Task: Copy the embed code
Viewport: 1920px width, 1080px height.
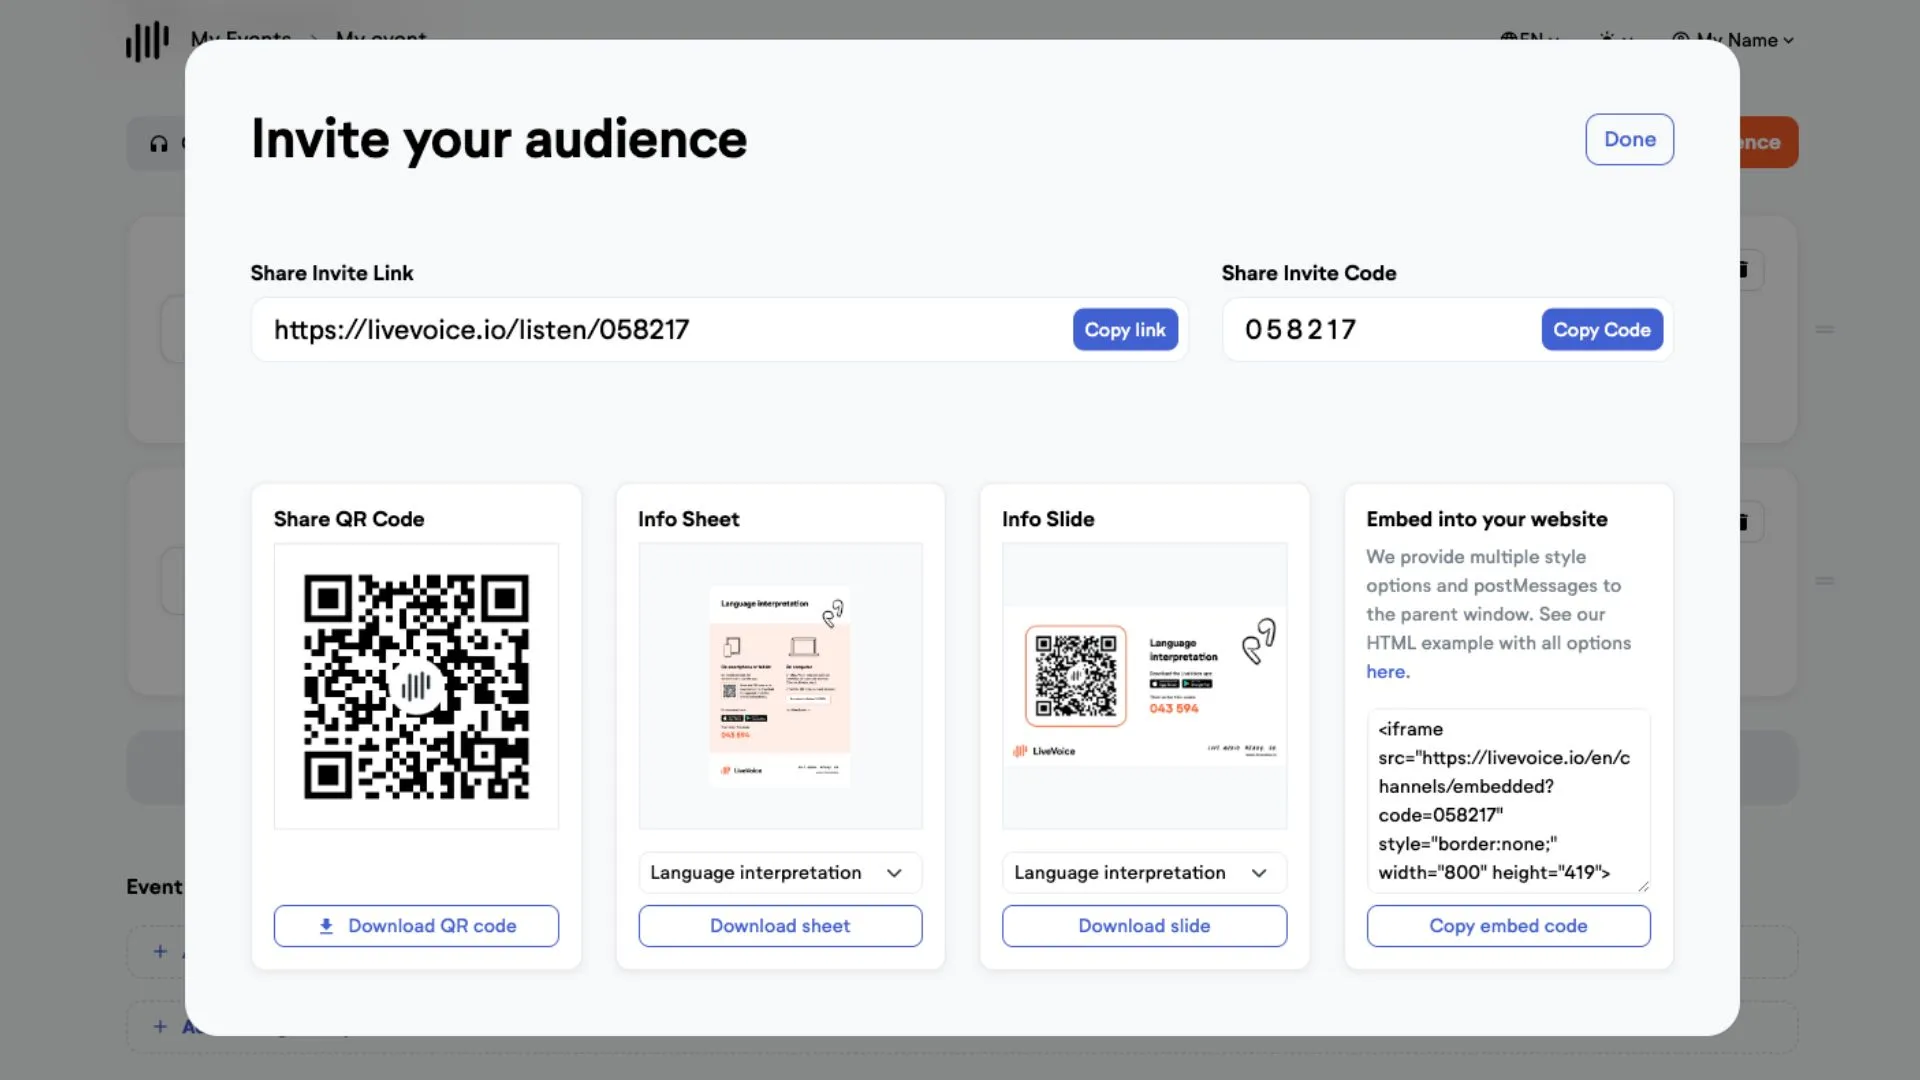Action: point(1508,926)
